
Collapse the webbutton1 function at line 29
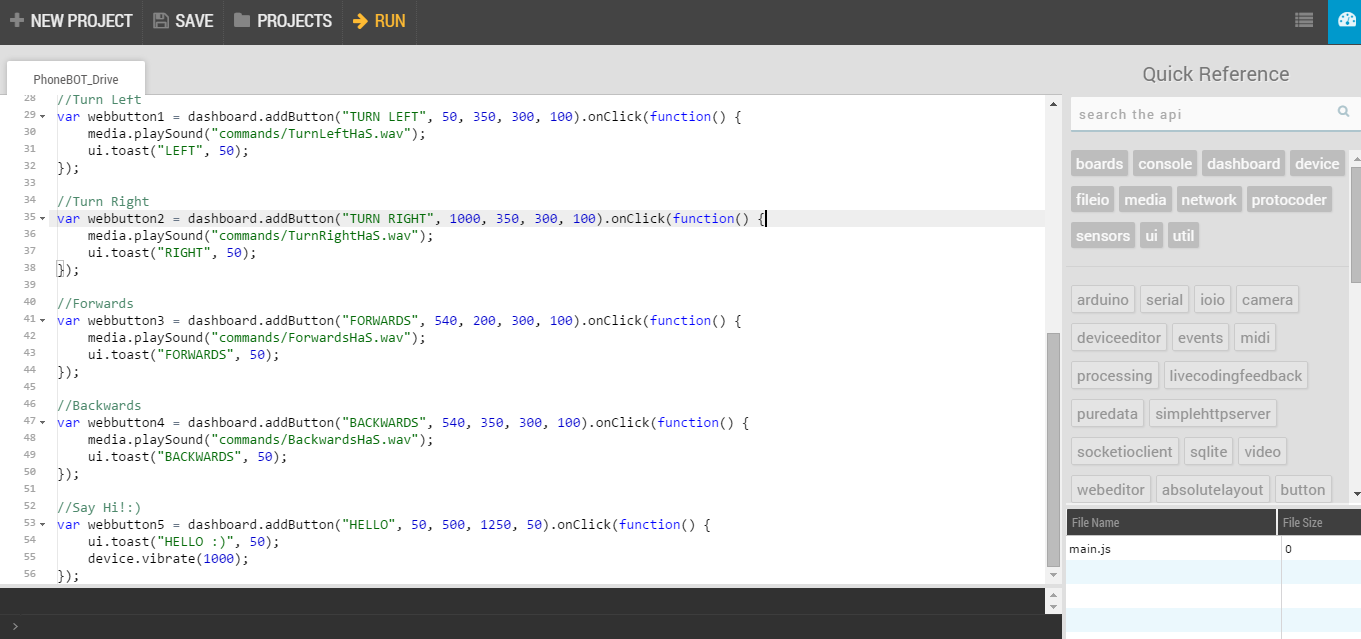pyautogui.click(x=42, y=117)
